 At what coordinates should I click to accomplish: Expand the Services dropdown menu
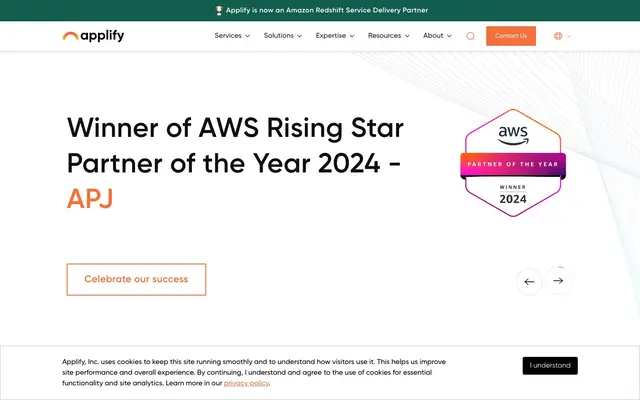click(x=232, y=36)
